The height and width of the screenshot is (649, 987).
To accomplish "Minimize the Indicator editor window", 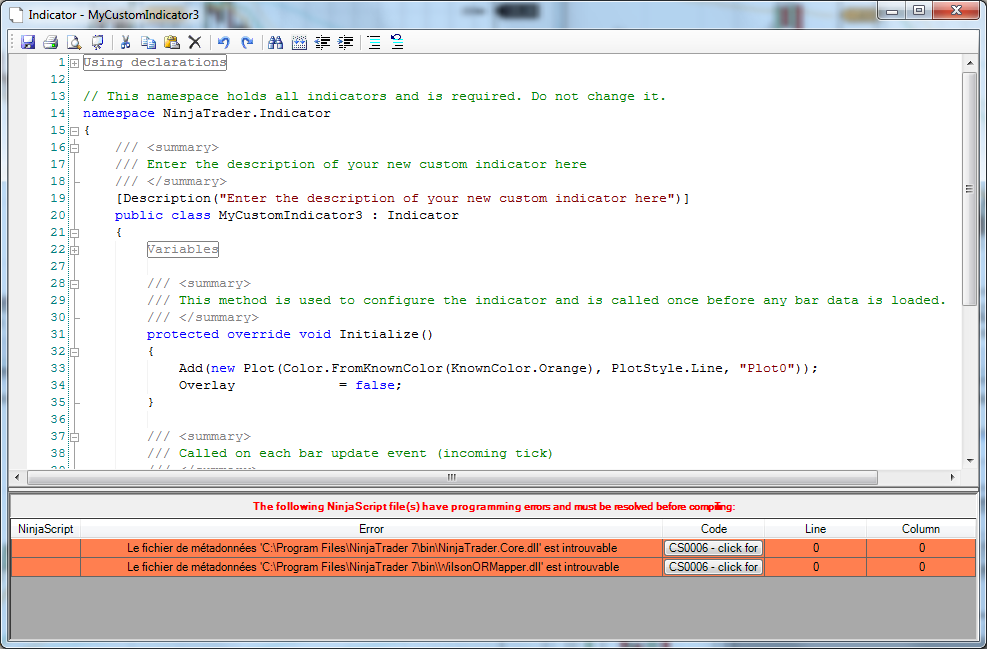I will click(892, 11).
